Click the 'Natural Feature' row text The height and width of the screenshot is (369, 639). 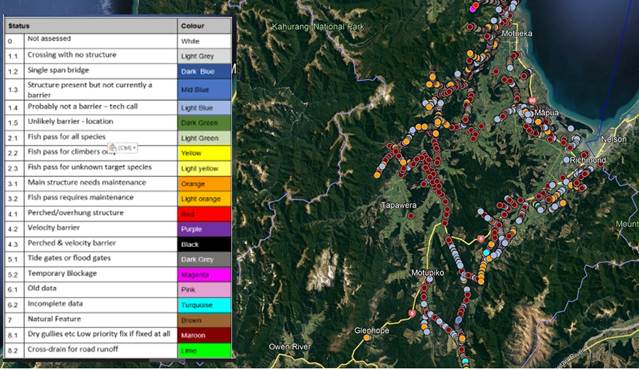[54, 319]
